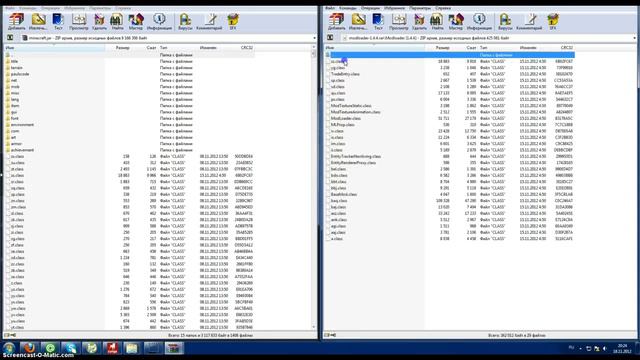Screen dimensions: 640x360
Task: Click Delete (Удалить) icon in right window
Action: [419, 21]
